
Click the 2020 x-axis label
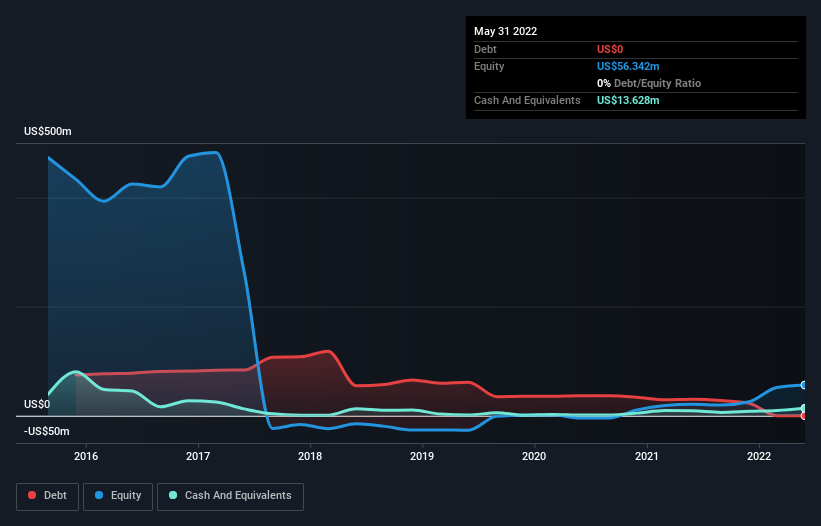pyautogui.click(x=534, y=456)
